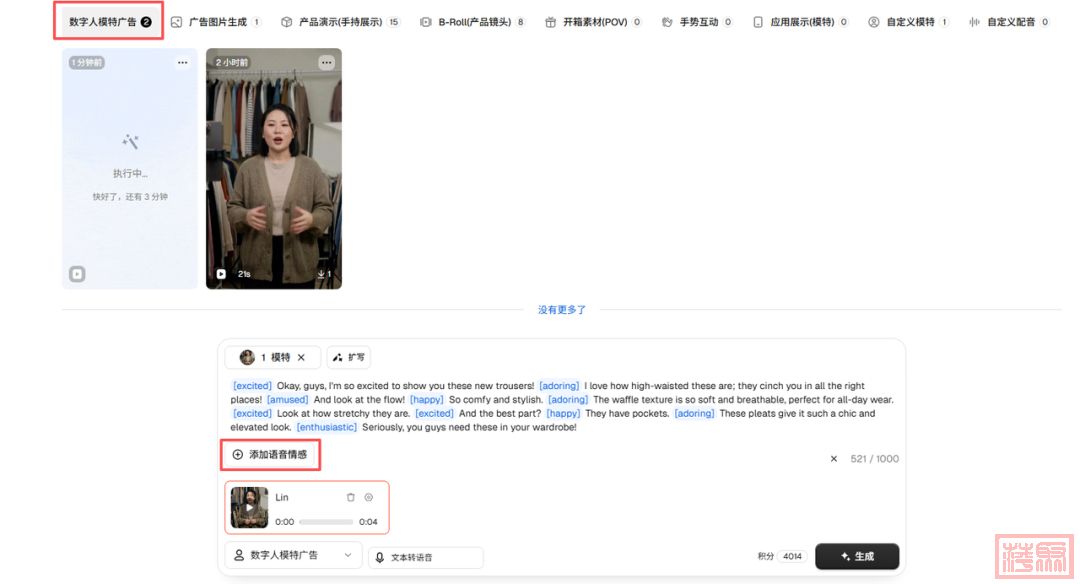Click the 扩写 expand-writing button
Viewport: 1080px width, 584px height.
point(349,357)
